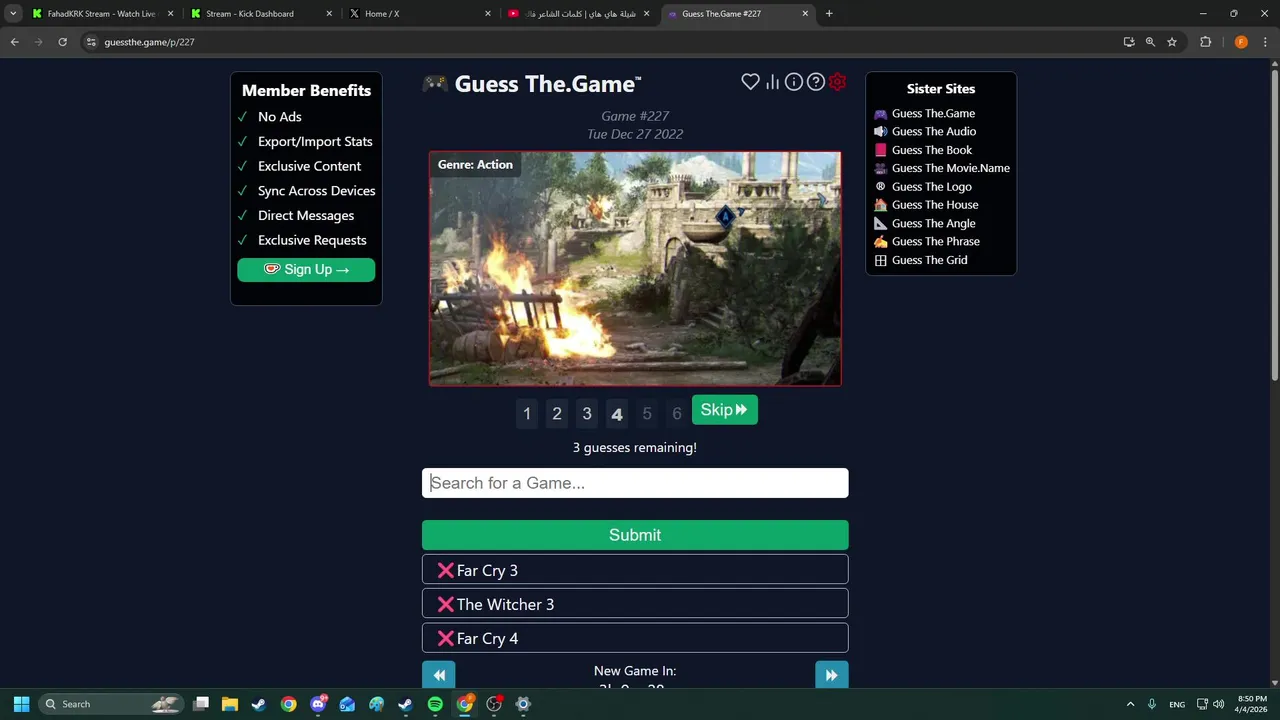The height and width of the screenshot is (720, 1280).
Task: Open Guess The Logo link
Action: 932,186
